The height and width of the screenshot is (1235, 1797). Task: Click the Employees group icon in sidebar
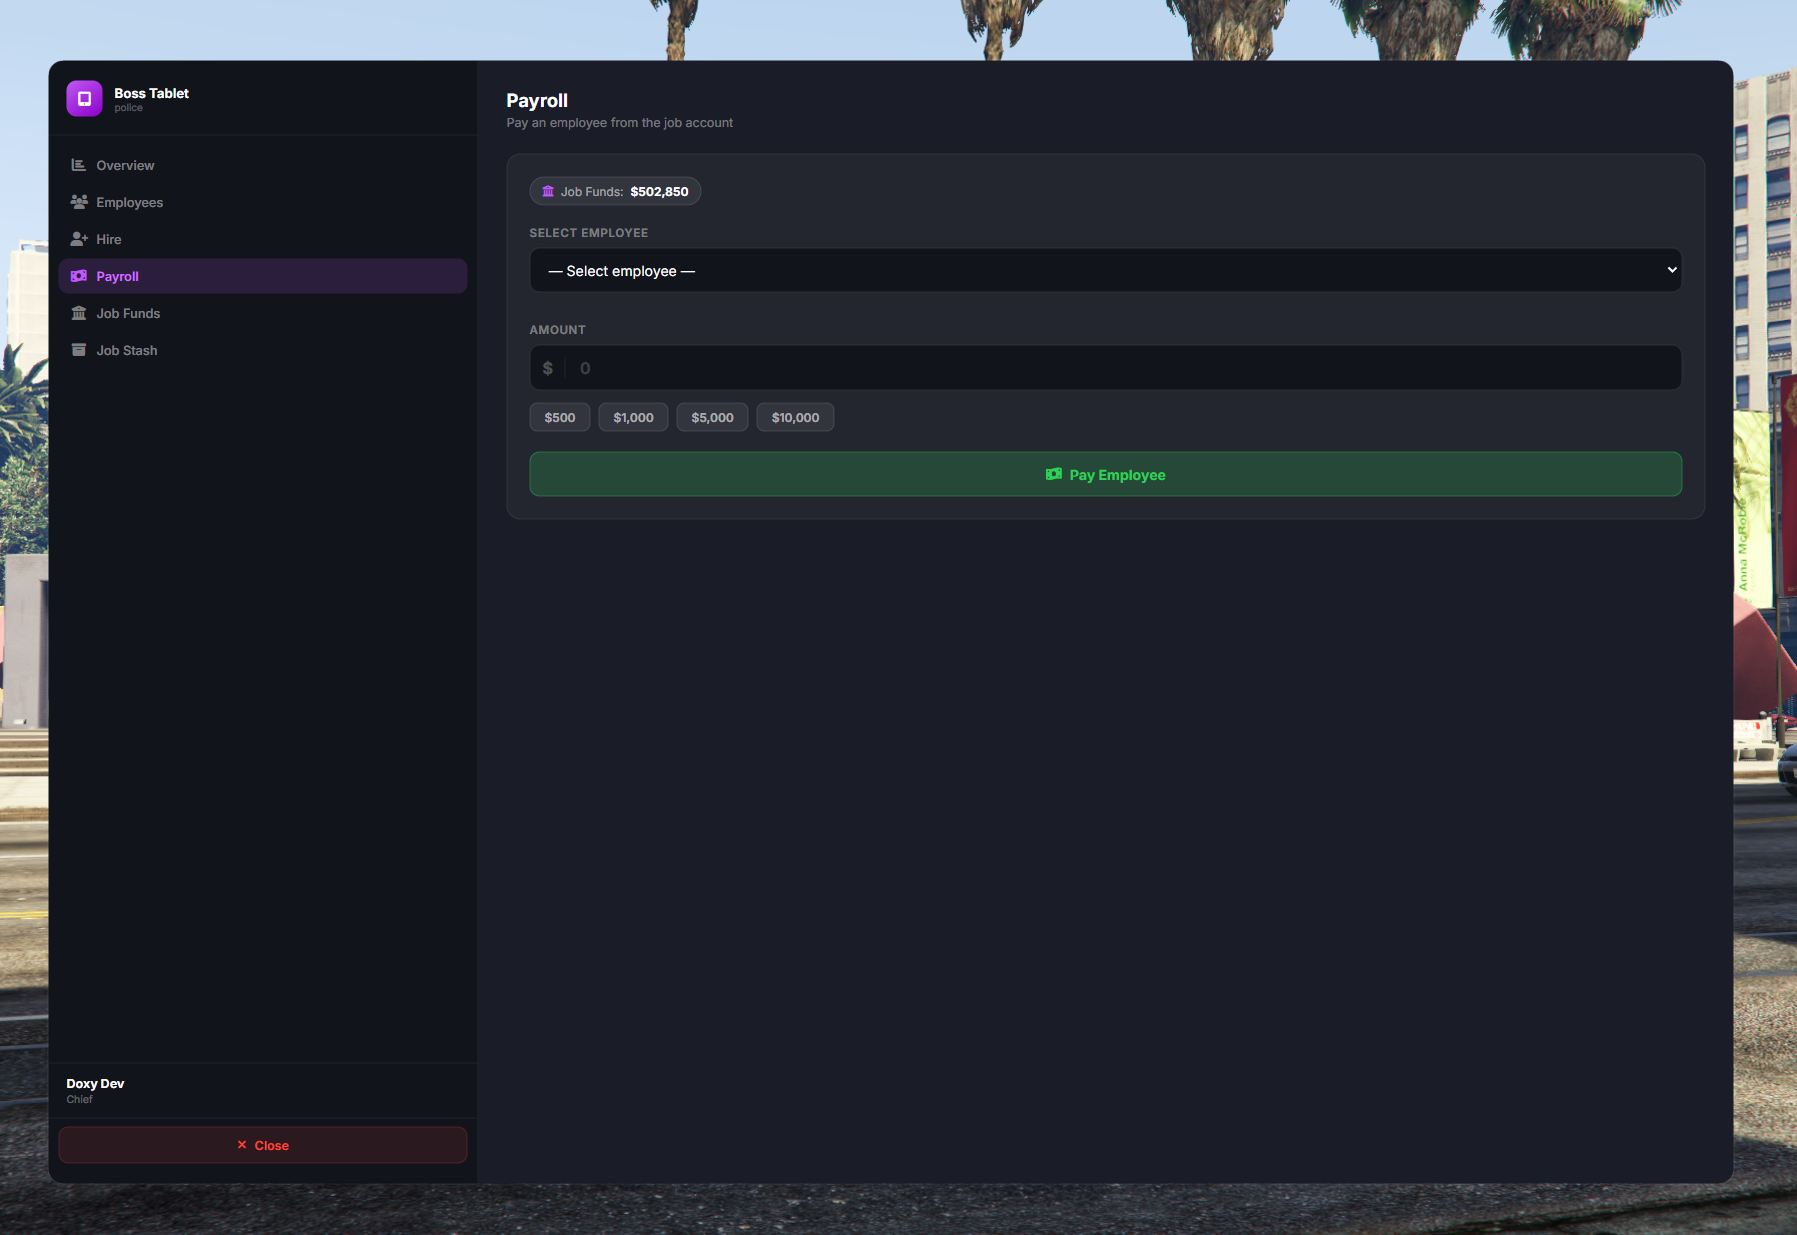[79, 202]
